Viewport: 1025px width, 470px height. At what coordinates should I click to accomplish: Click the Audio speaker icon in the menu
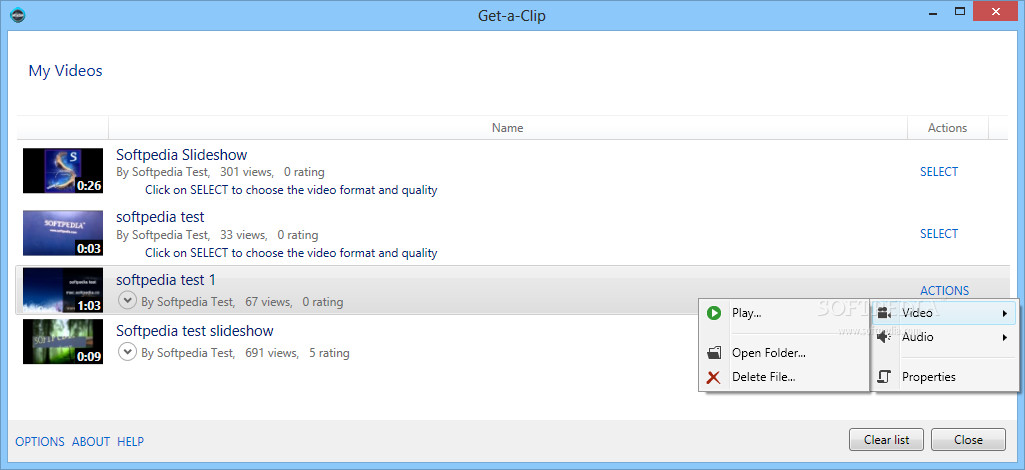[x=884, y=337]
